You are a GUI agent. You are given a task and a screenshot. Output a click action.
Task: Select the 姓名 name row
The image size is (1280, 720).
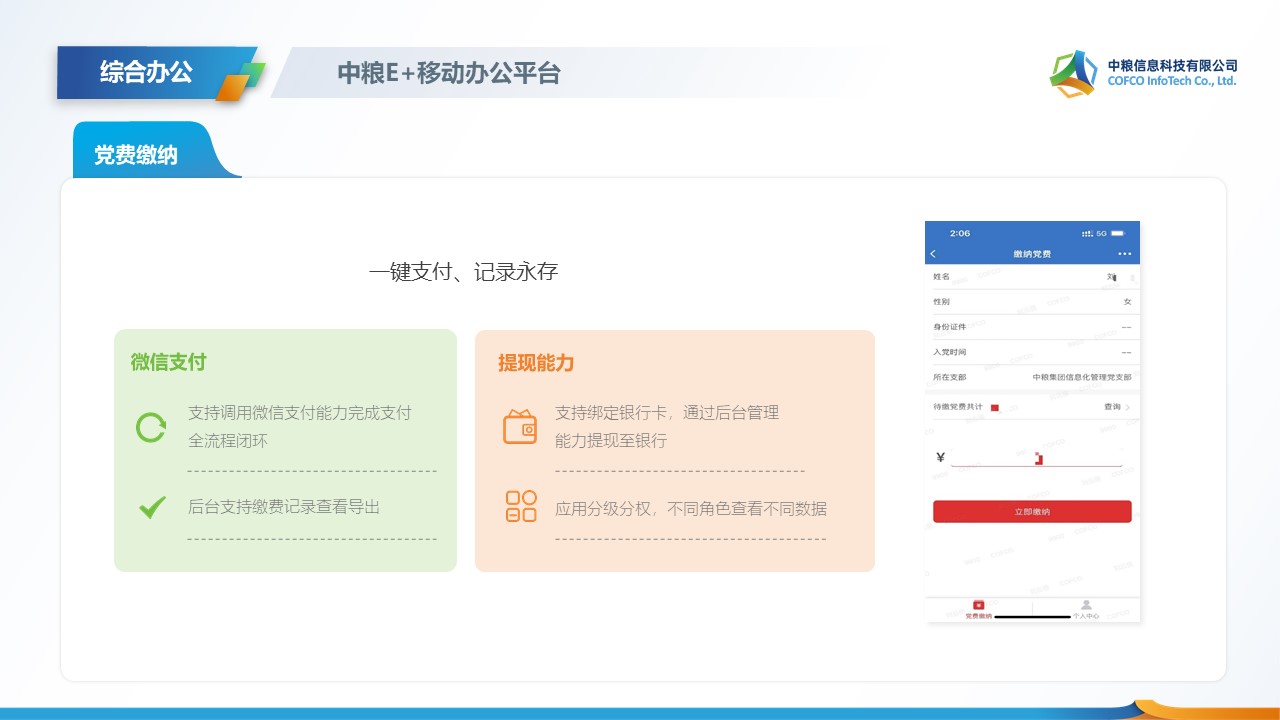click(x=1032, y=277)
